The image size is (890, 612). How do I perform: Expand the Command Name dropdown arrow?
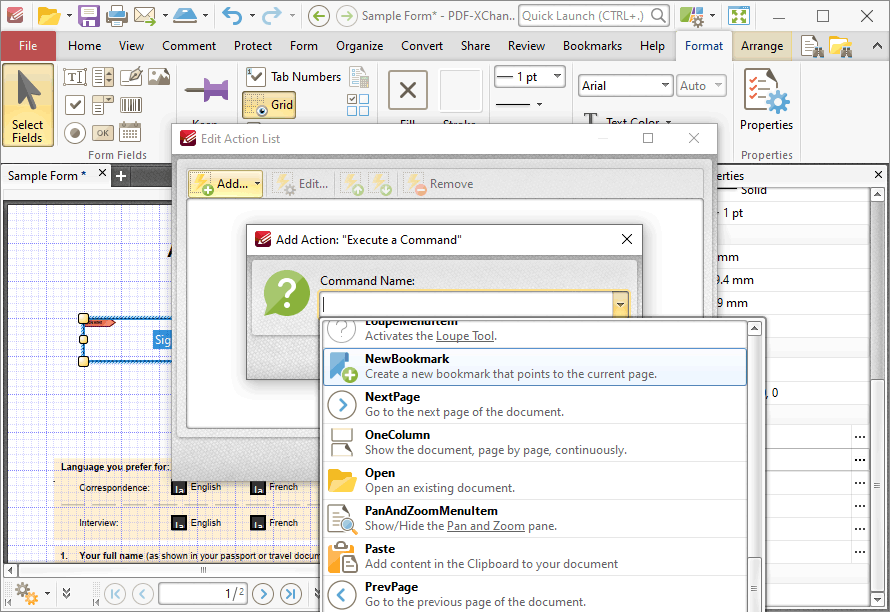coord(620,305)
